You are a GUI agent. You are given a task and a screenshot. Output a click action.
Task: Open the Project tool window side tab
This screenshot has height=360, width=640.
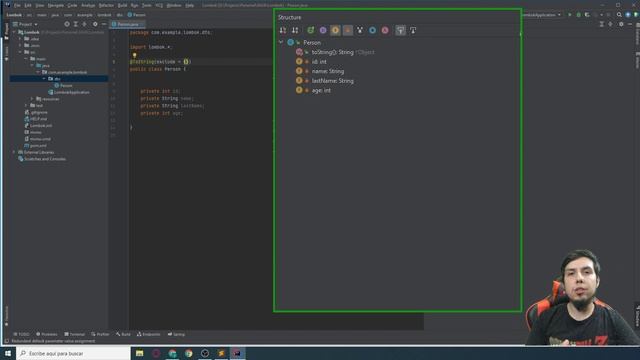[x=6, y=32]
